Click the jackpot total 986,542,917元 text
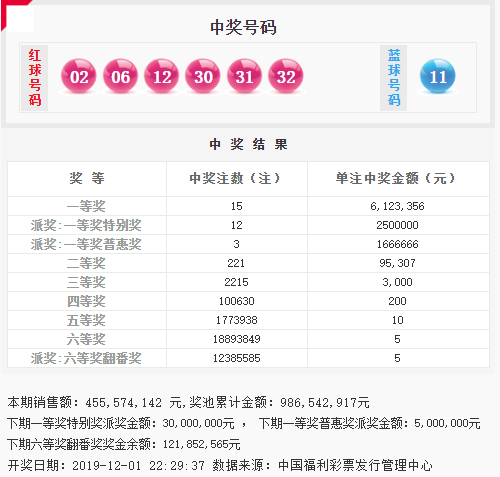The height and width of the screenshot is (477, 500). click(325, 403)
